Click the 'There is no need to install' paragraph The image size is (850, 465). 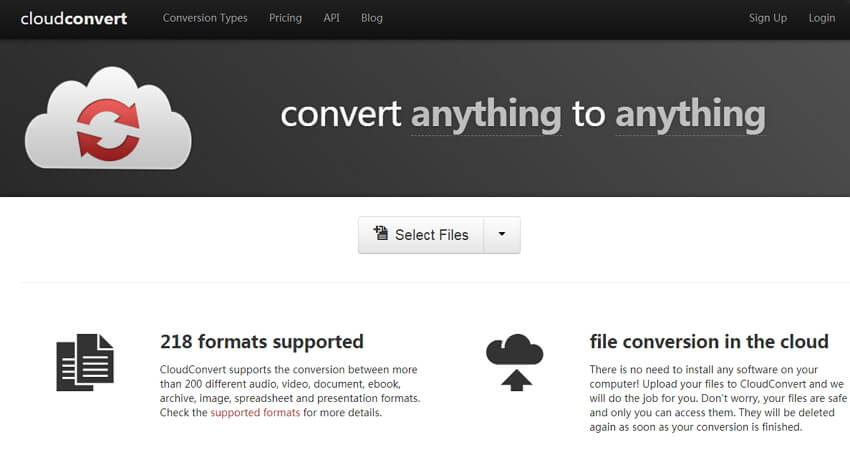(718, 398)
